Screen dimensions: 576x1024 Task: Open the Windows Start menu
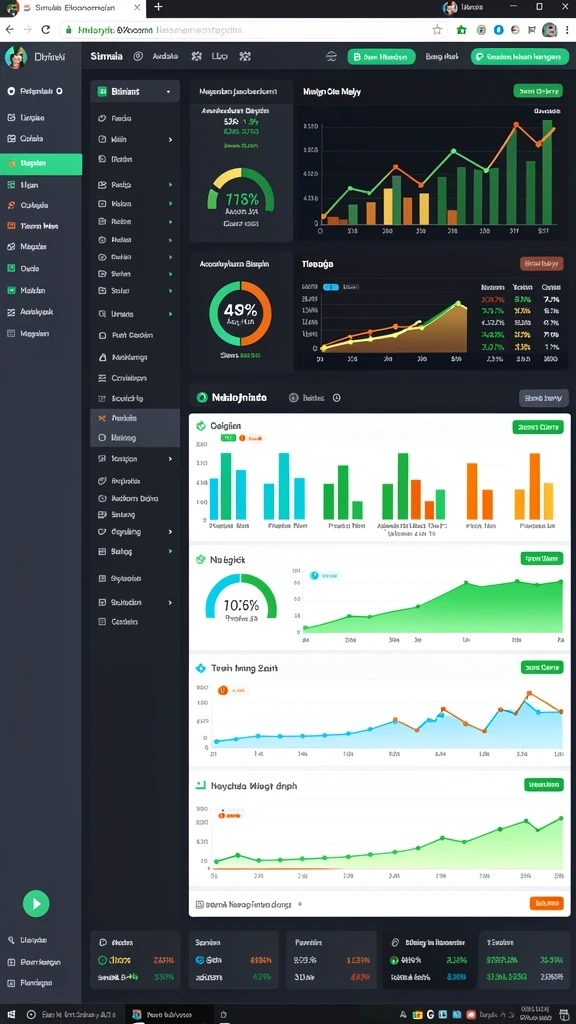pyautogui.click(x=10, y=1014)
